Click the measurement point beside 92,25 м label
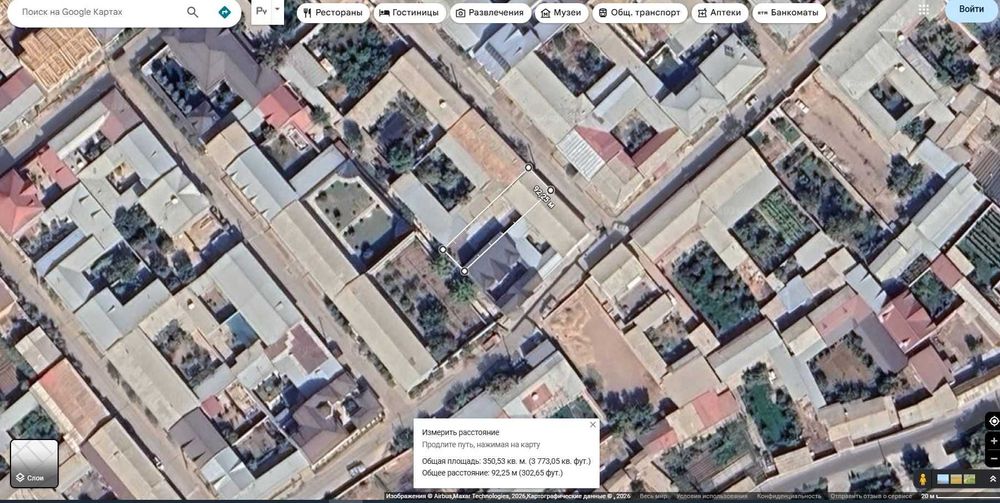The height and width of the screenshot is (503, 1000). (x=551, y=190)
